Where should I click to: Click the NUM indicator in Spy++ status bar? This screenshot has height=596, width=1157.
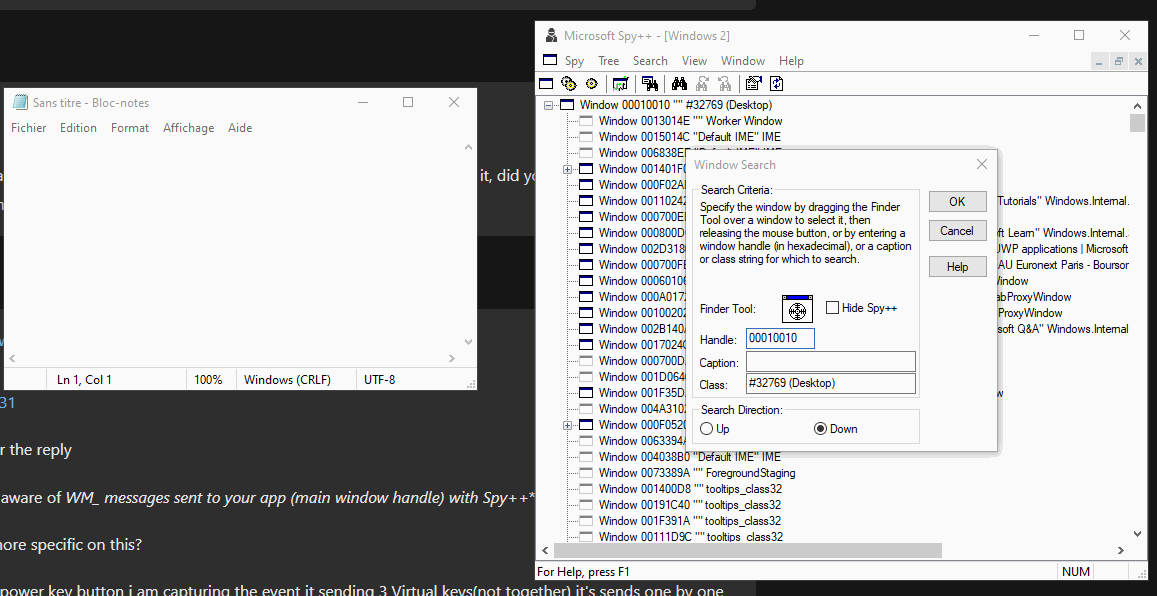pos(1075,572)
